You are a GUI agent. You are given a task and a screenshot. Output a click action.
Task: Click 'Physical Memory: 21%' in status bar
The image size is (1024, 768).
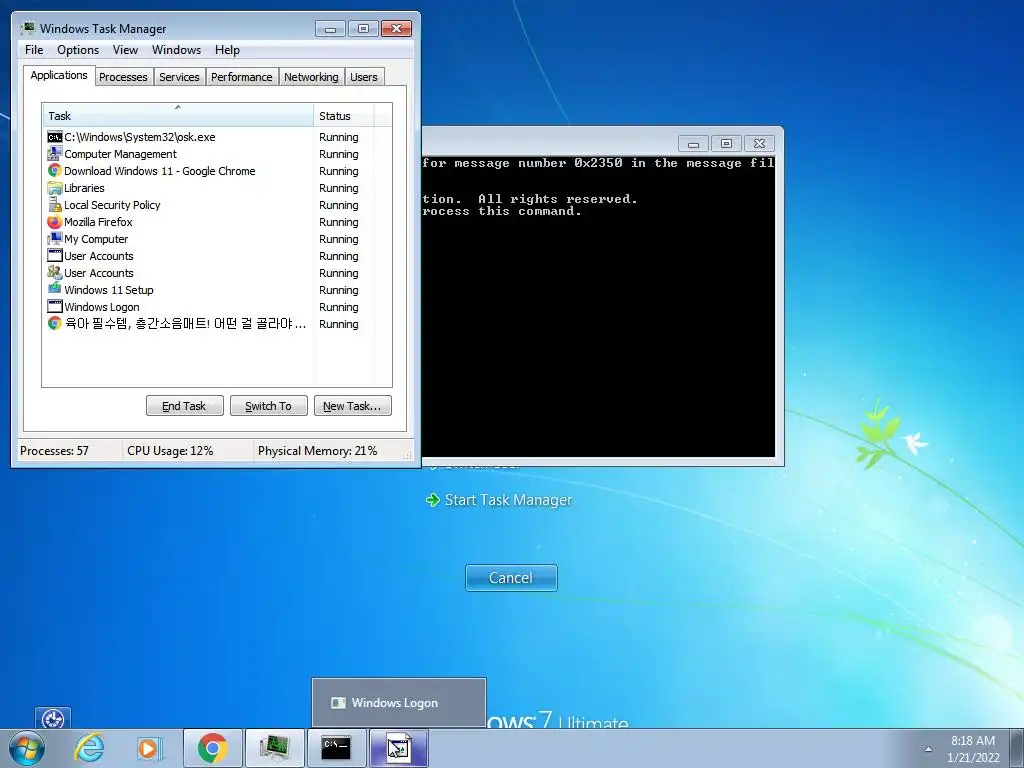(317, 451)
